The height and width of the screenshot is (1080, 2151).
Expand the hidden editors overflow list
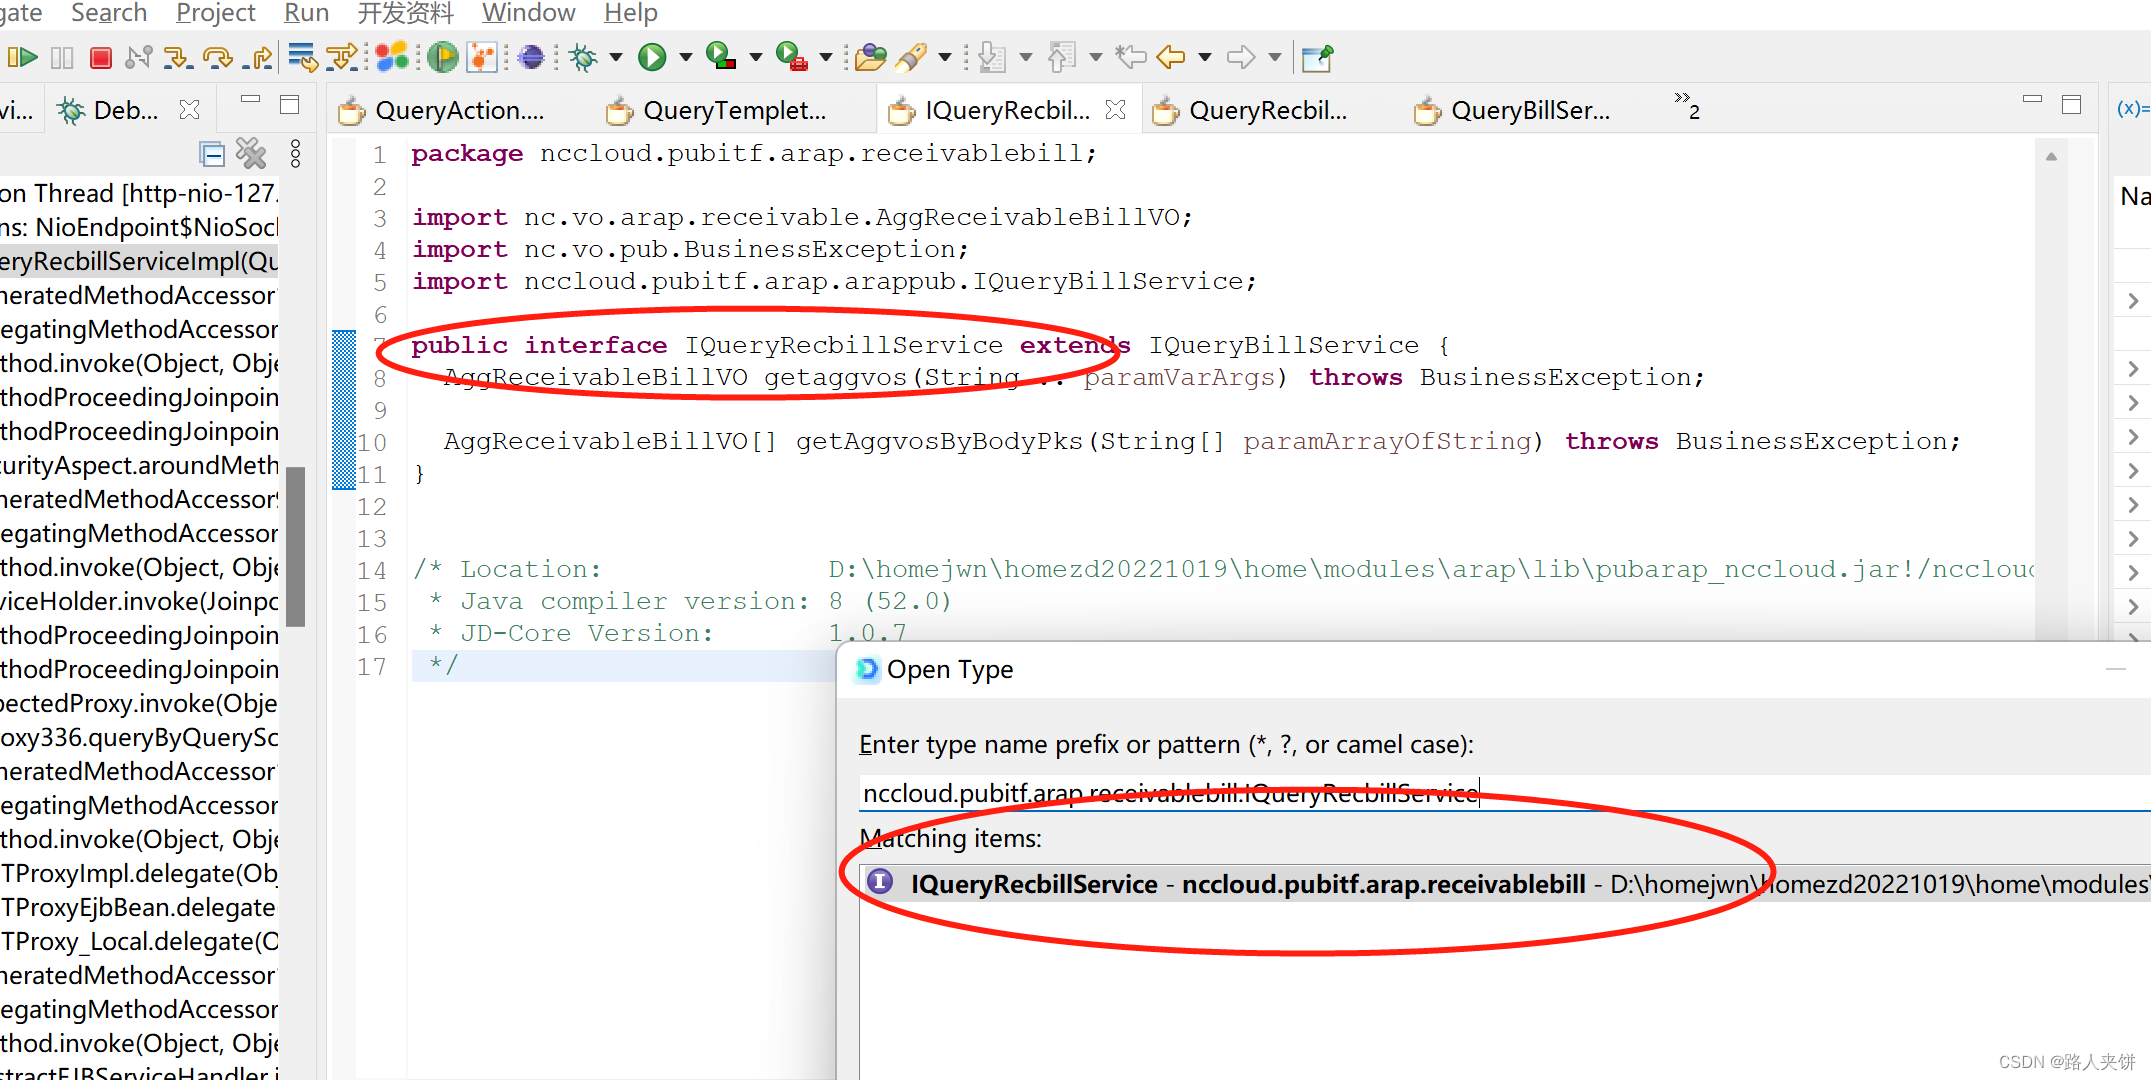coord(1687,105)
